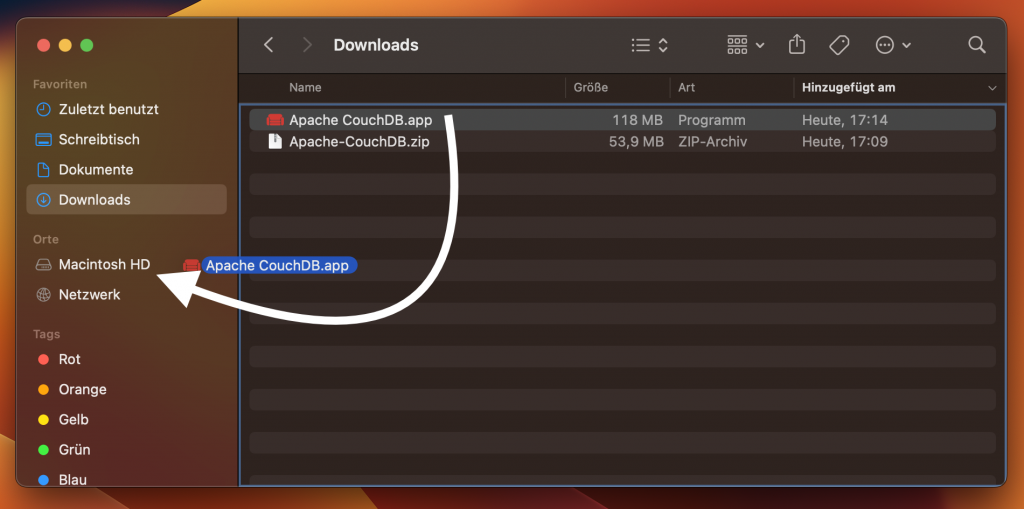Click the tag icon to edit tags
The height and width of the screenshot is (509, 1024).
click(x=839, y=45)
